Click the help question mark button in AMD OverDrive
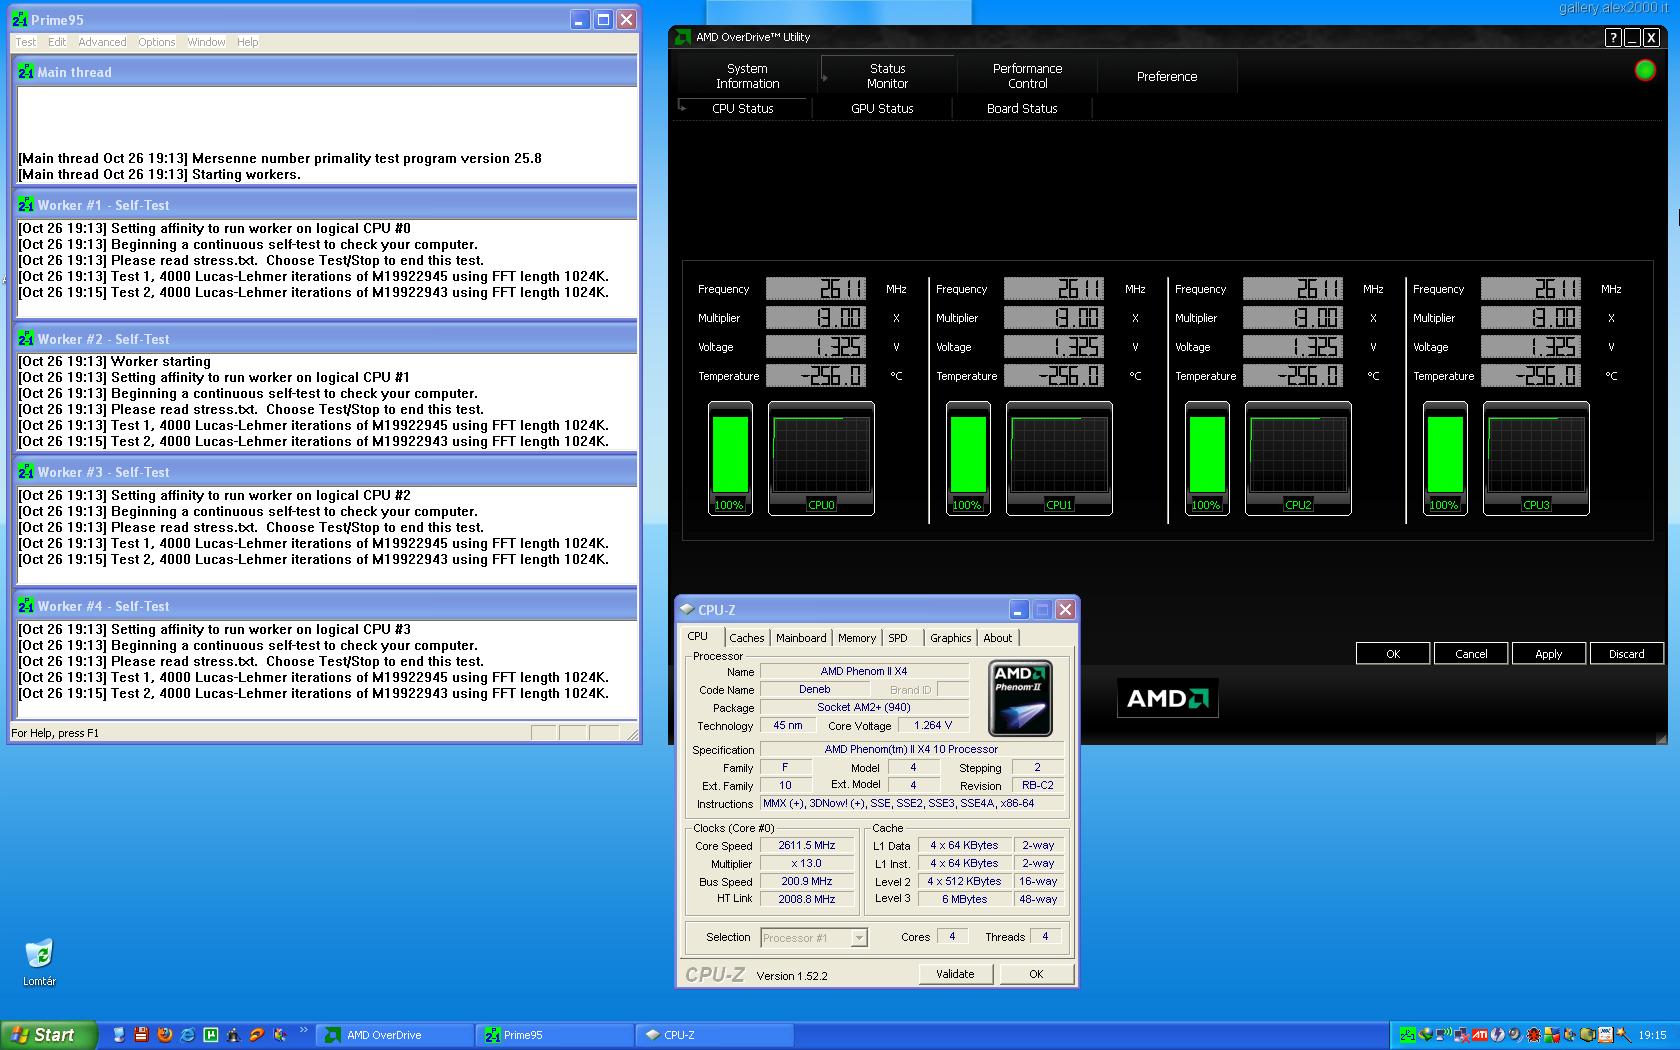 tap(1613, 37)
